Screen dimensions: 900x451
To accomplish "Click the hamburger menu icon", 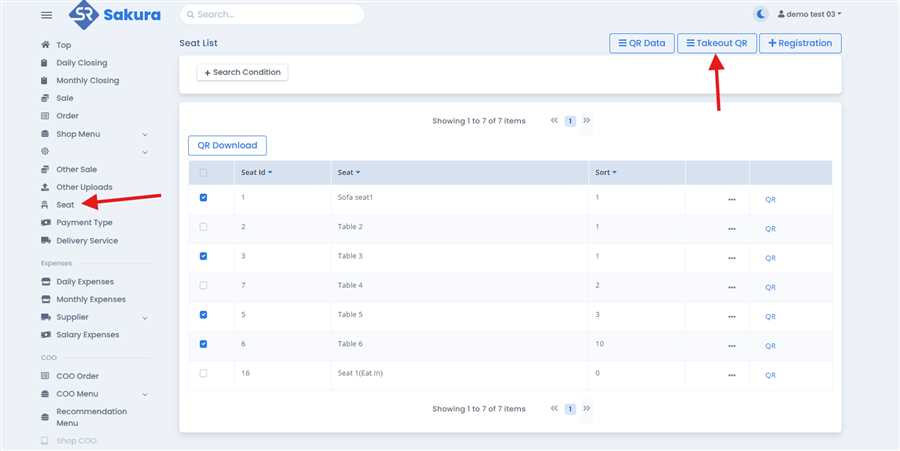I will click(46, 15).
